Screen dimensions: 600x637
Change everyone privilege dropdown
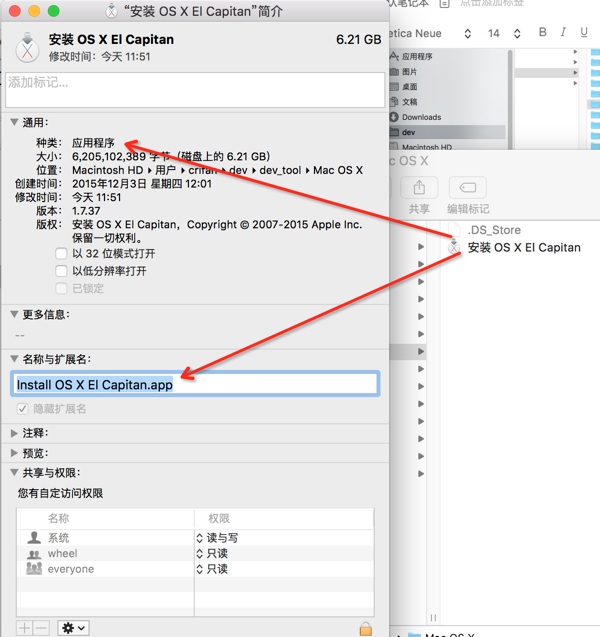coord(212,569)
